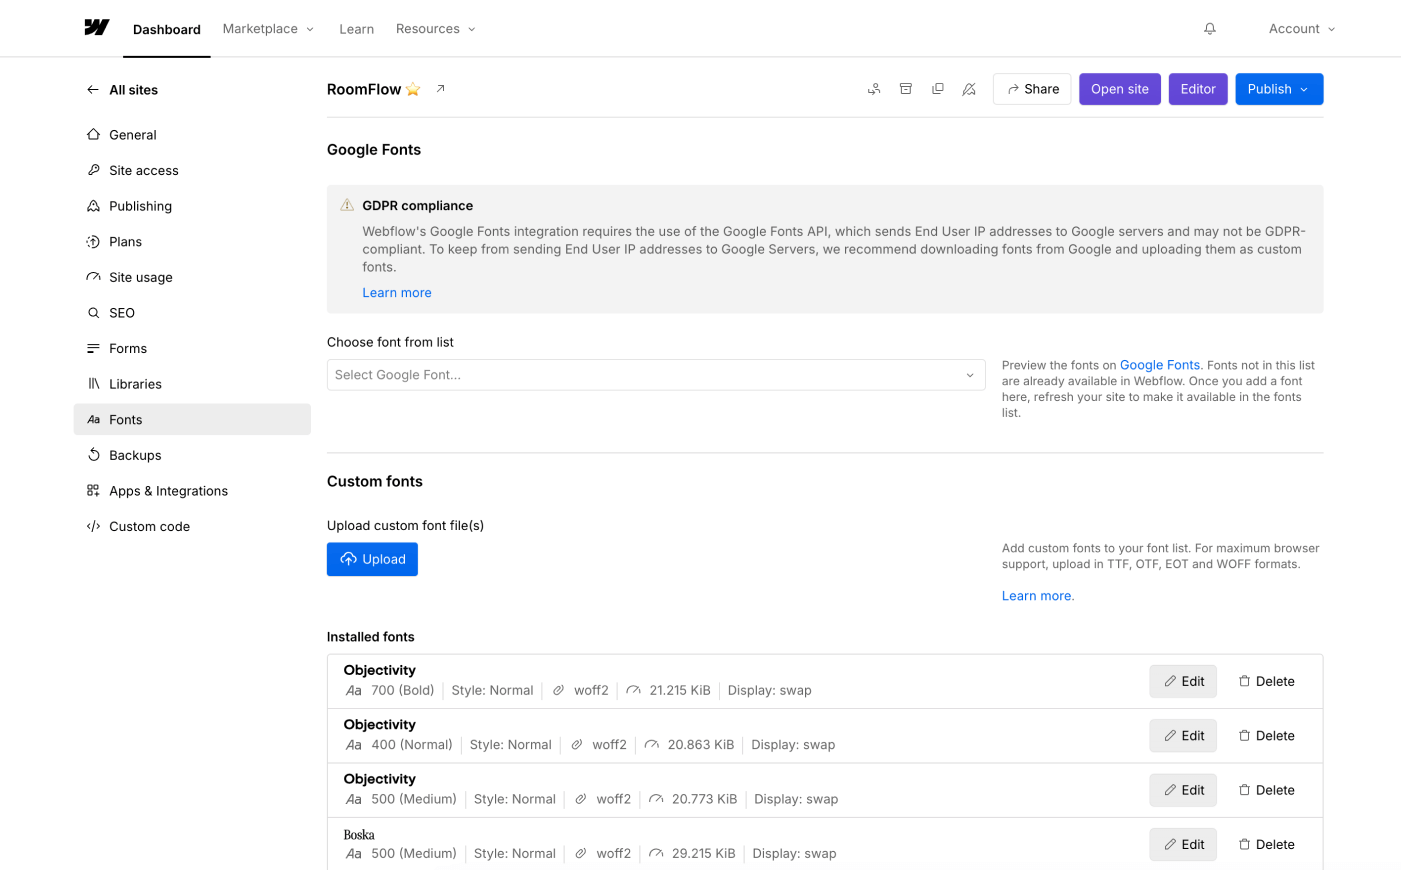Image resolution: width=1401 pixels, height=870 pixels.
Task: Click the star beside the RoomFlow title
Action: click(412, 88)
